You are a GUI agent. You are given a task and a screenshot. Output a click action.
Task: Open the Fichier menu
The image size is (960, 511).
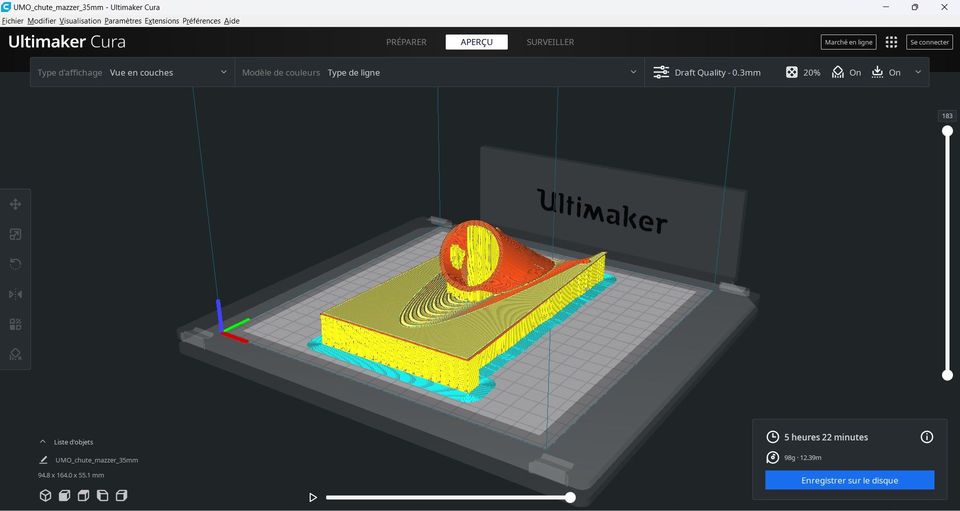(x=12, y=21)
